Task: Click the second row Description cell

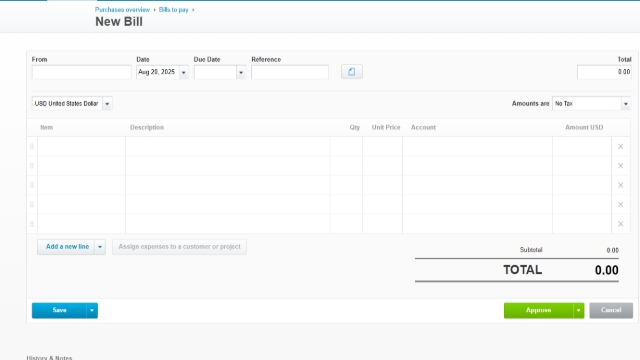Action: pos(228,166)
